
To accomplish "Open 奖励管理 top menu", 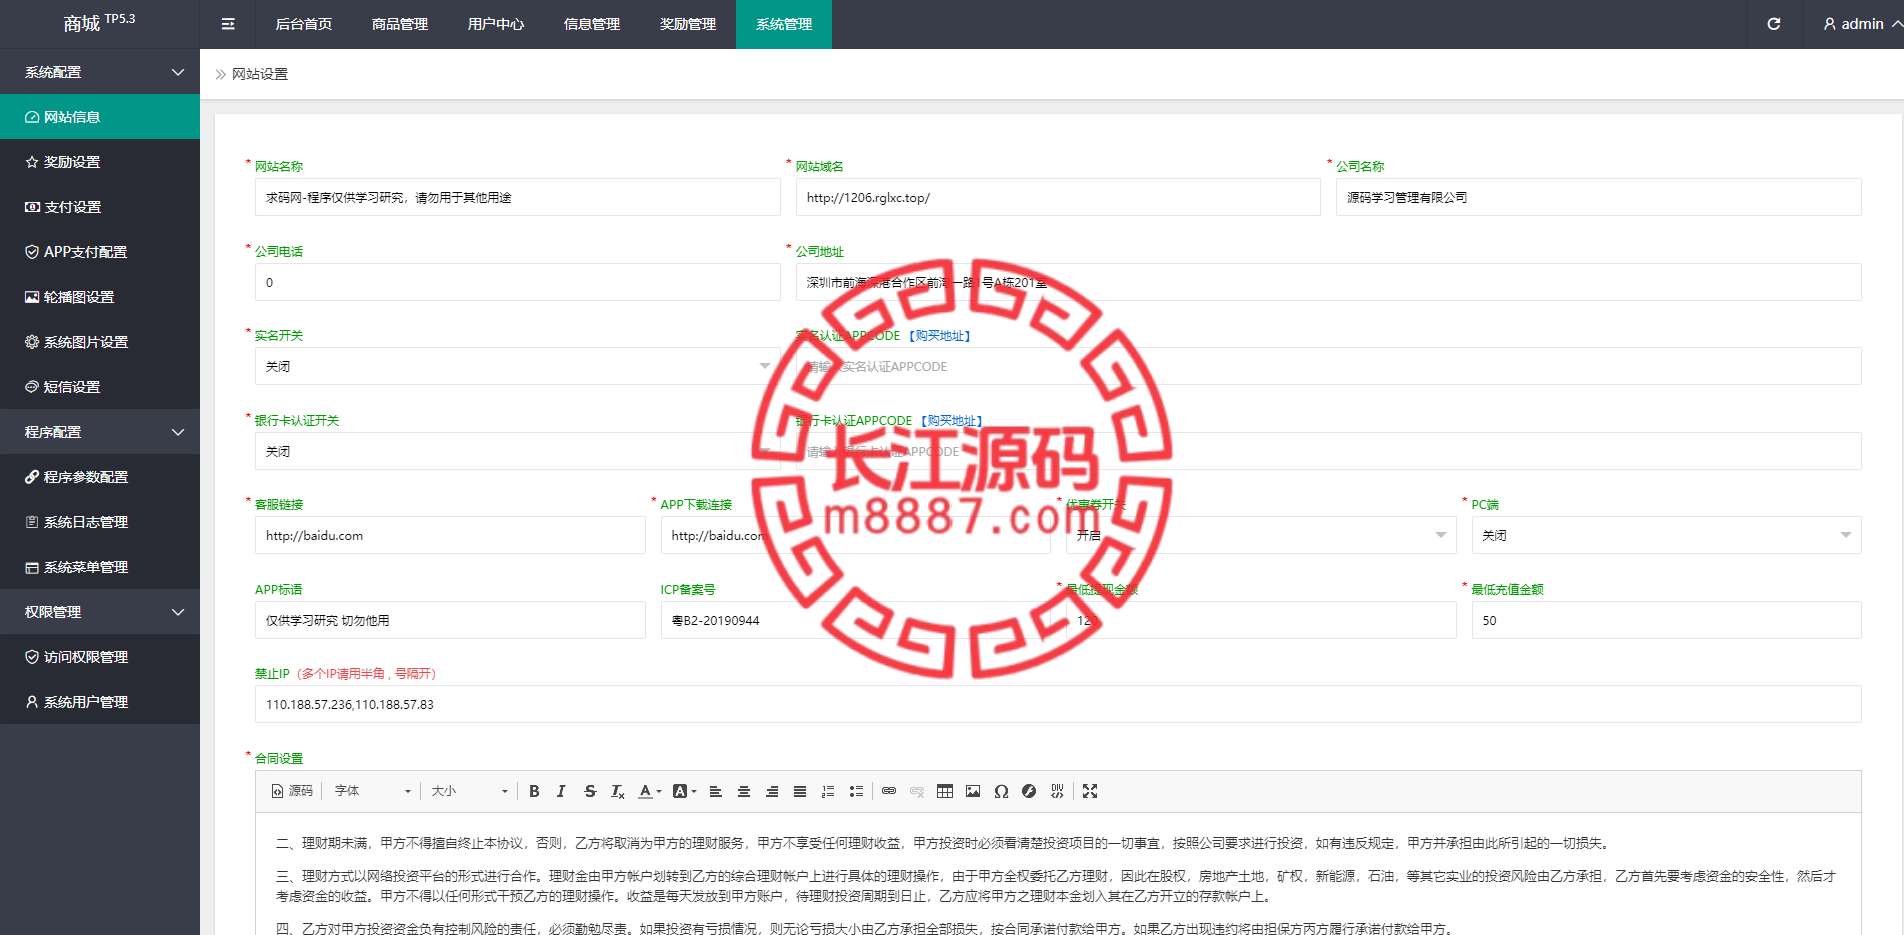I will pyautogui.click(x=688, y=24).
